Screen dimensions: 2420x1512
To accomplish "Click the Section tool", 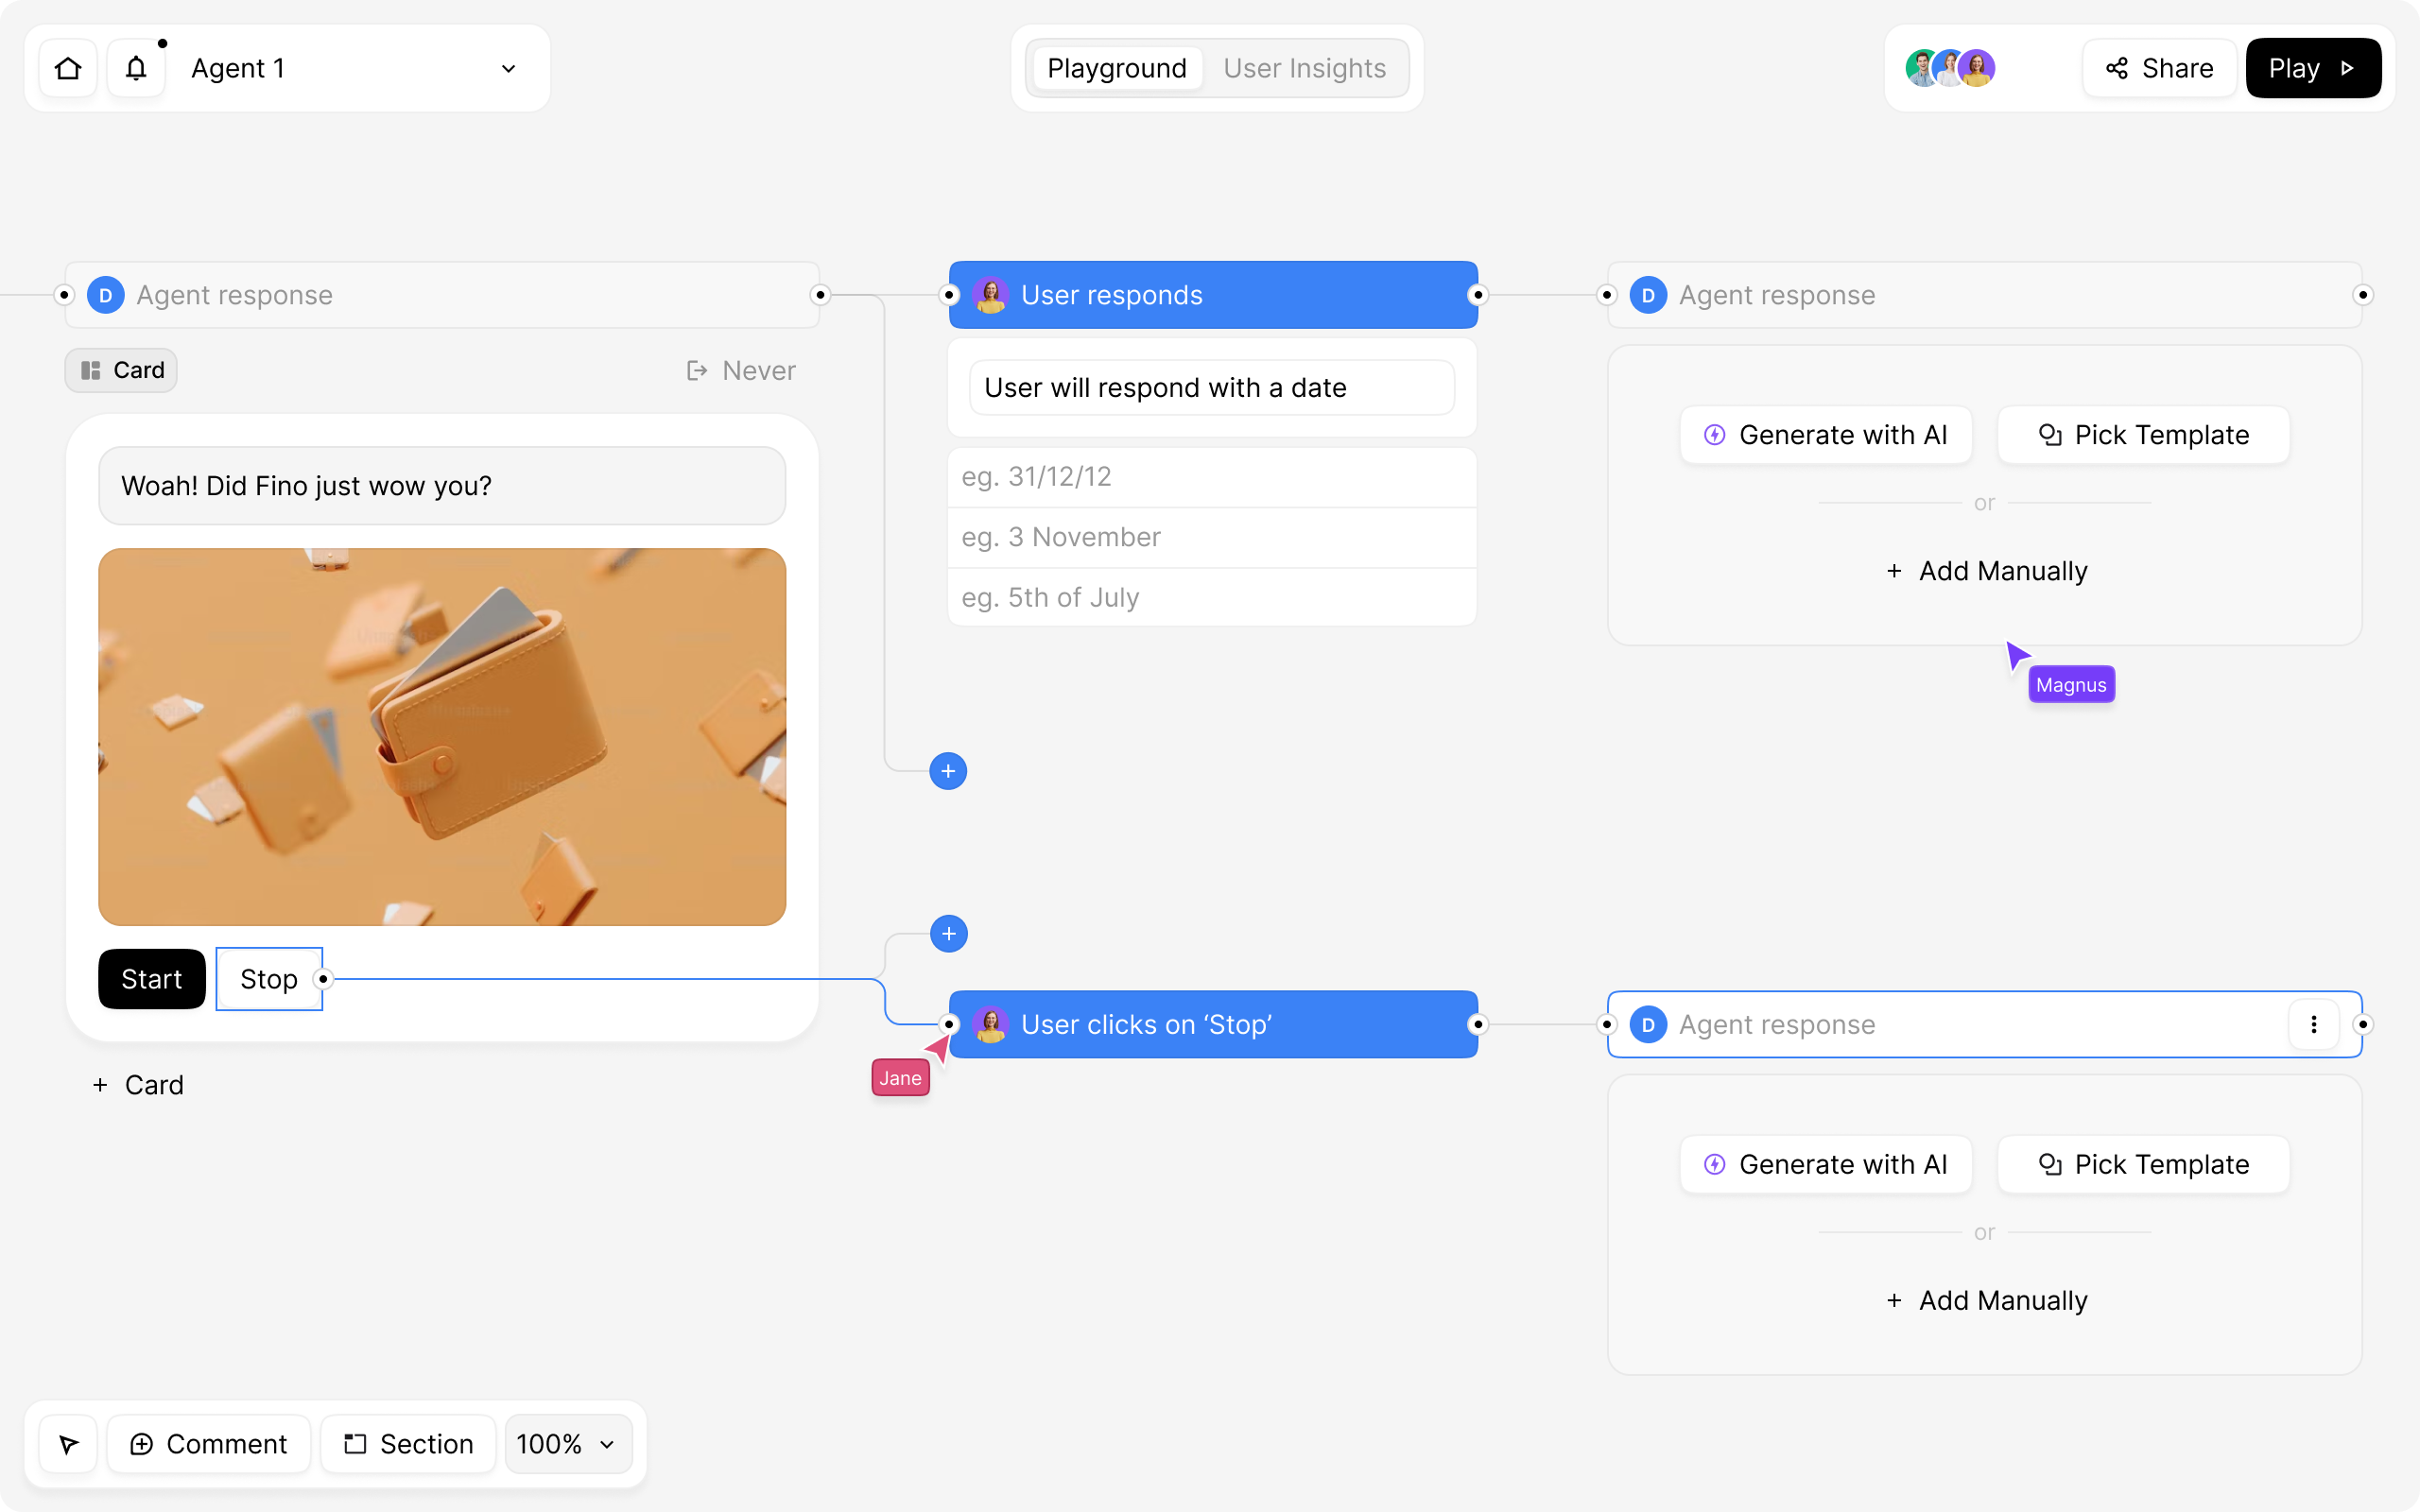I will pos(407,1443).
